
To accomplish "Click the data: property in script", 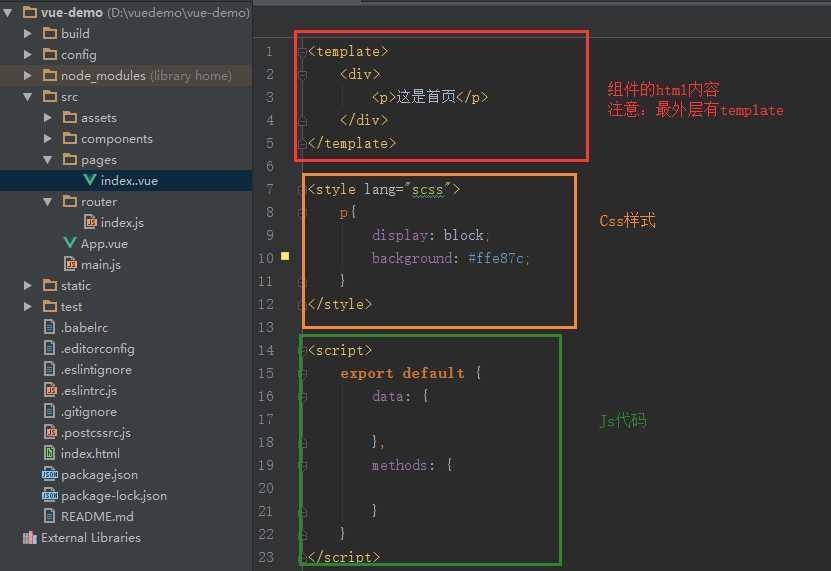I will (x=392, y=397).
